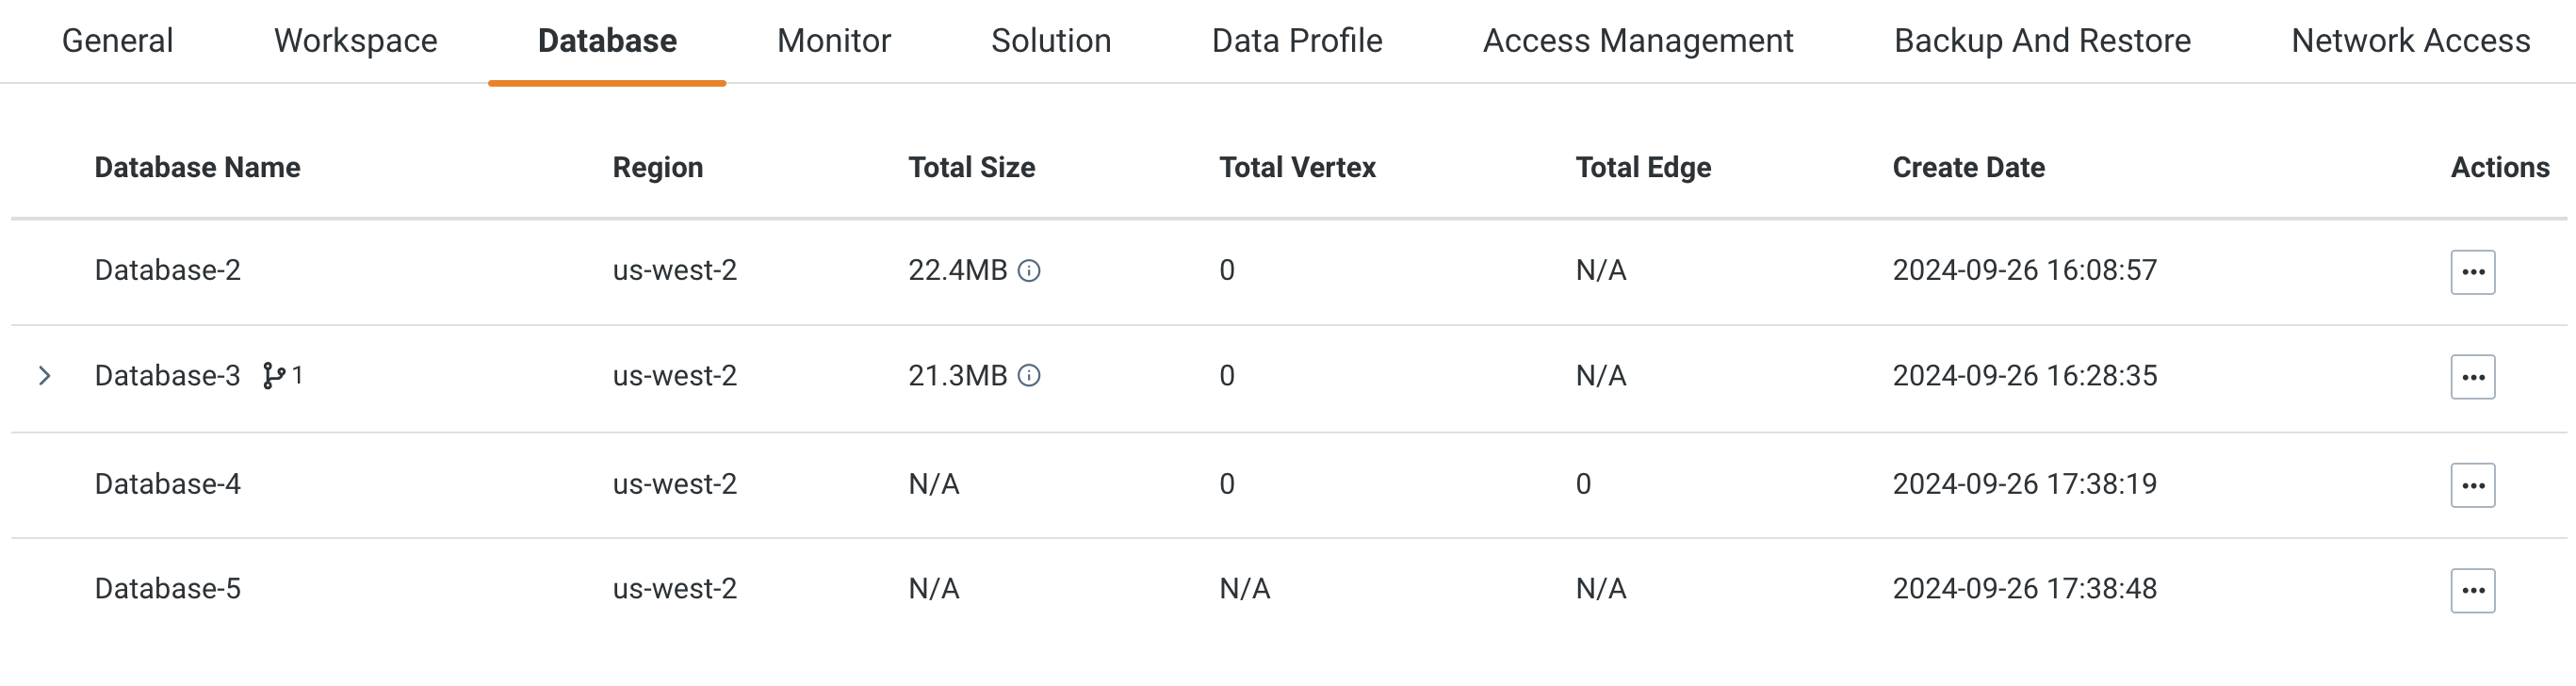Open the Actions menu for Database-3
The width and height of the screenshot is (2576, 686).
[2472, 377]
